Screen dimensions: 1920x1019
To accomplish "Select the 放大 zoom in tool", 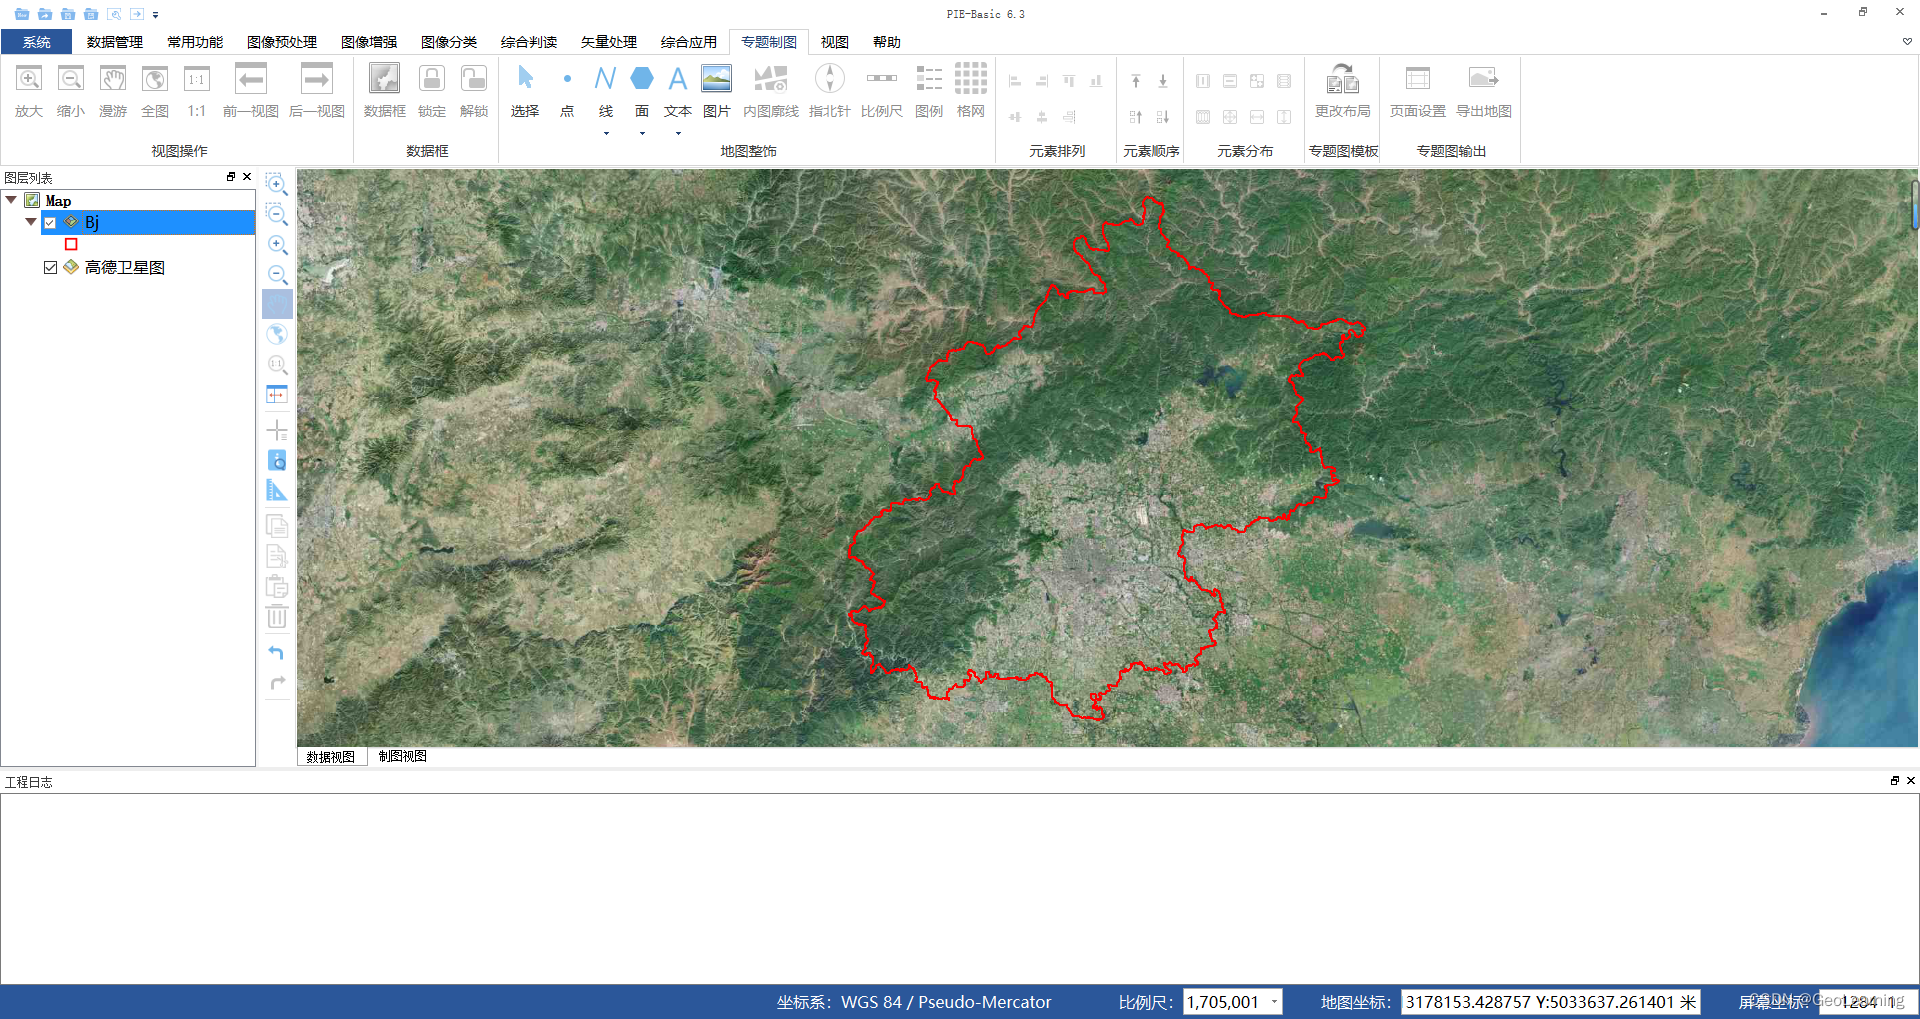I will coord(29,91).
